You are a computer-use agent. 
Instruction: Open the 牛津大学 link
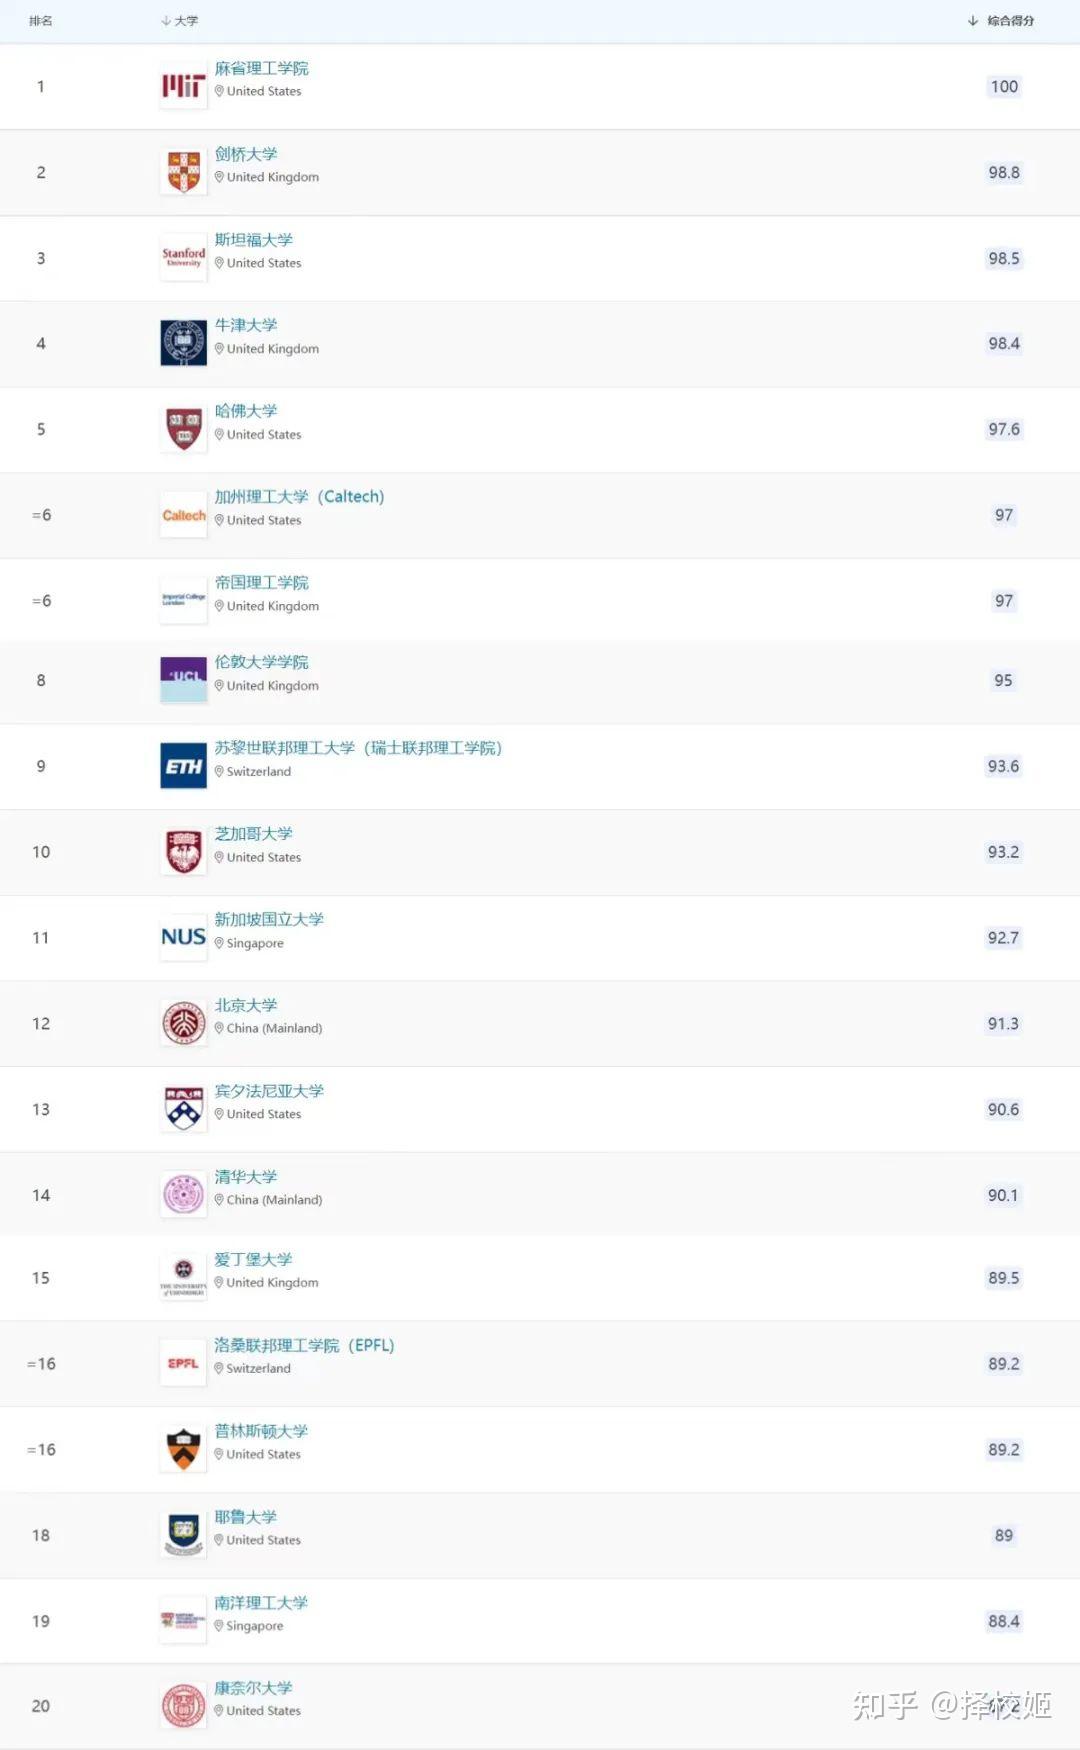(246, 325)
